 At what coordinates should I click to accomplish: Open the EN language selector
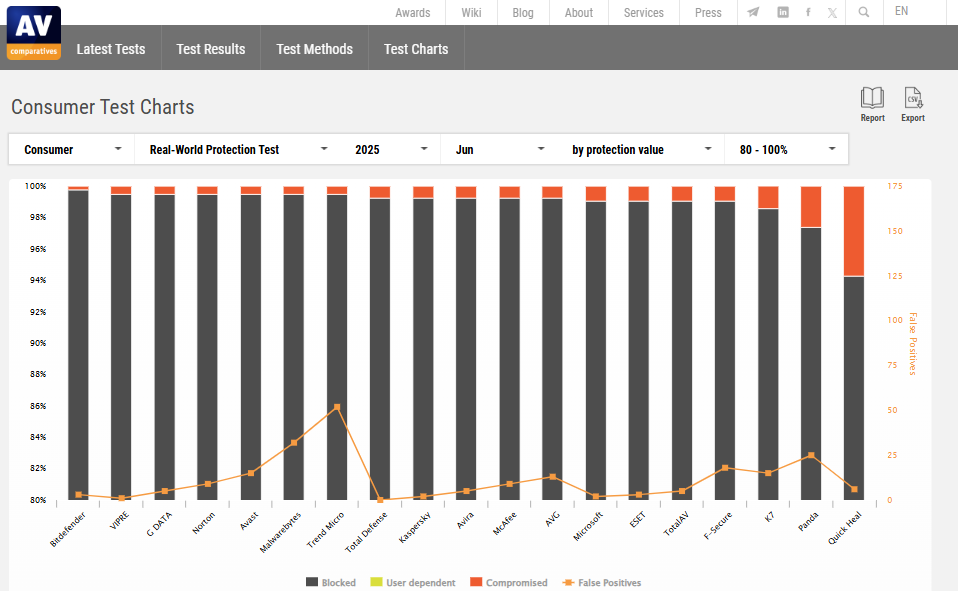[x=901, y=11]
